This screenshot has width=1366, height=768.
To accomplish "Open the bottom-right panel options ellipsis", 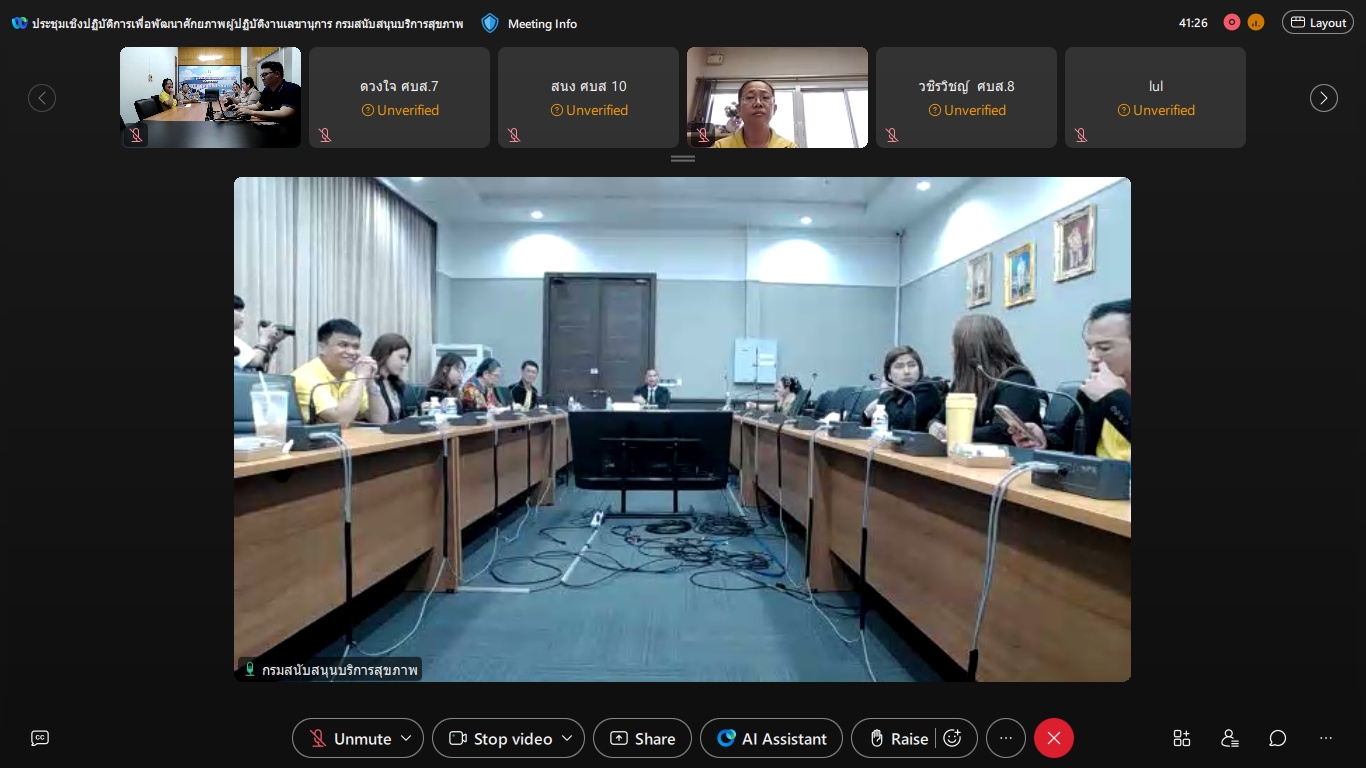I will (1326, 738).
